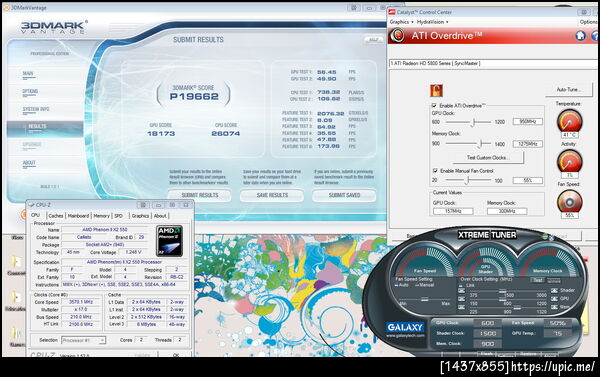Open the Graphics dropdown menu in Catalyst

401,22
